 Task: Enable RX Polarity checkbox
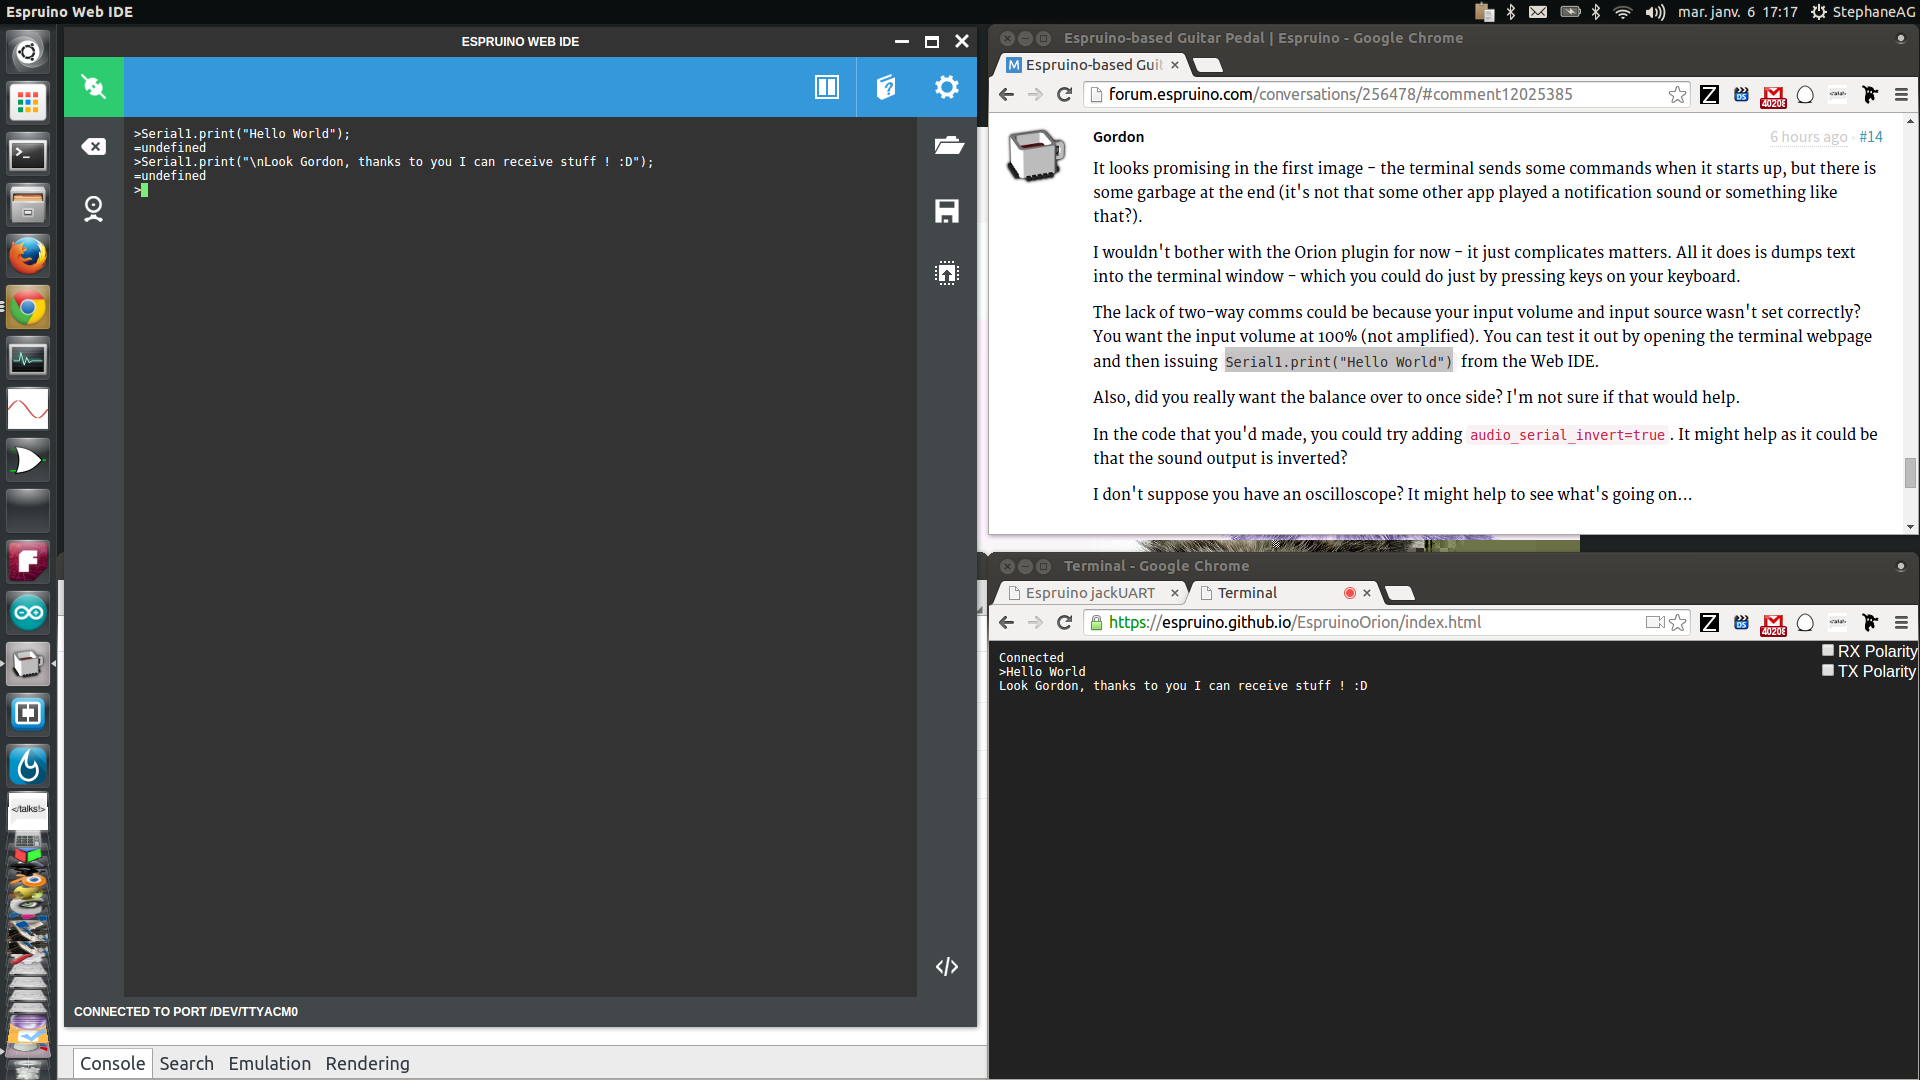1828,650
